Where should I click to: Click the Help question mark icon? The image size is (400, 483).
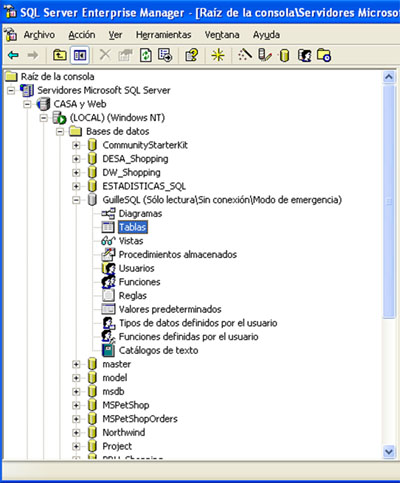pos(191,55)
